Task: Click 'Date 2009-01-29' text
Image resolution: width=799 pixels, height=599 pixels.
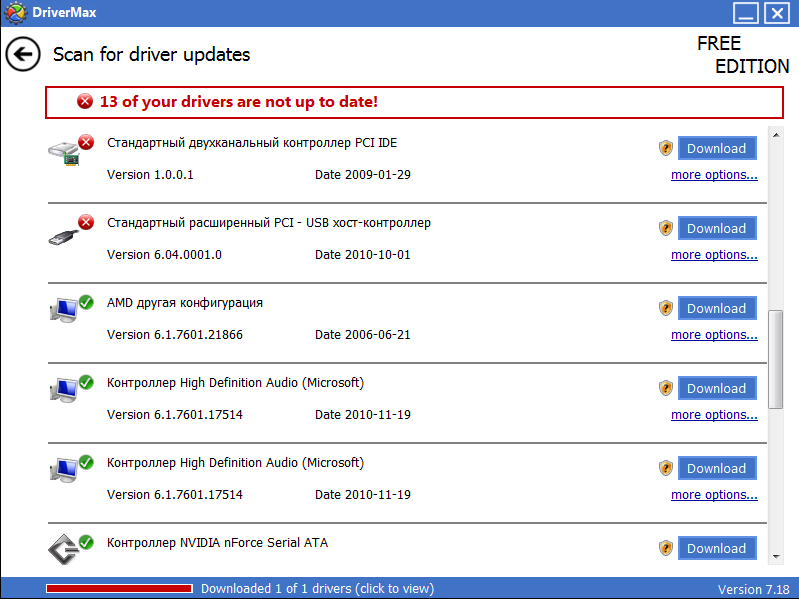Action: click(x=363, y=175)
